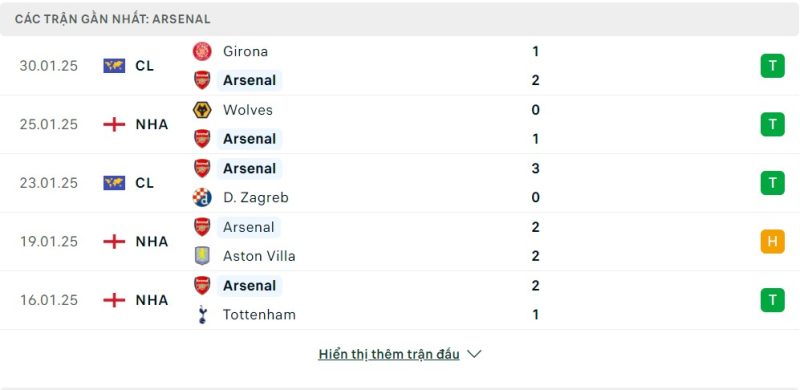800x390 pixels.
Task: Click the Girona club crest
Action: click(x=202, y=52)
